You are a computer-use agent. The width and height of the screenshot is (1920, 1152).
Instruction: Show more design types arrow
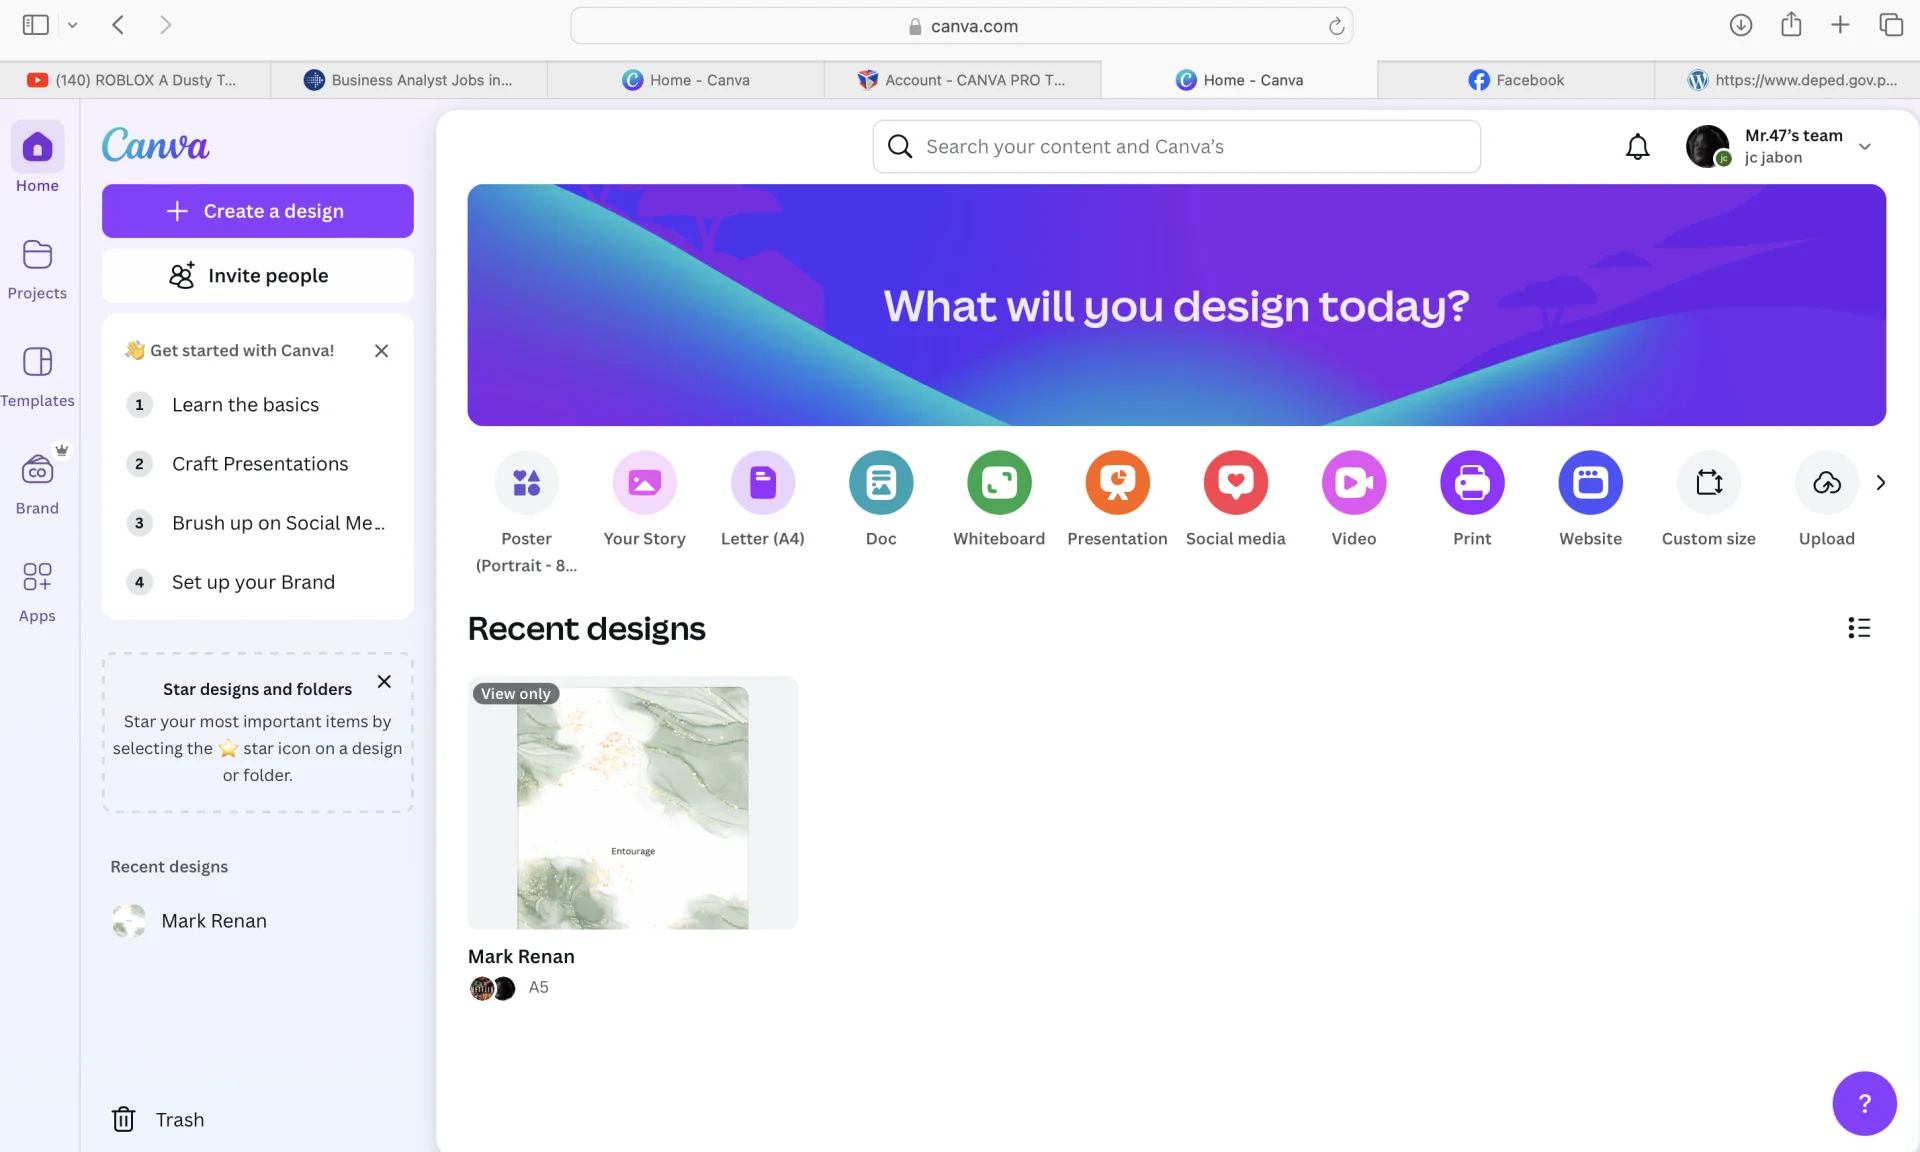1880,483
